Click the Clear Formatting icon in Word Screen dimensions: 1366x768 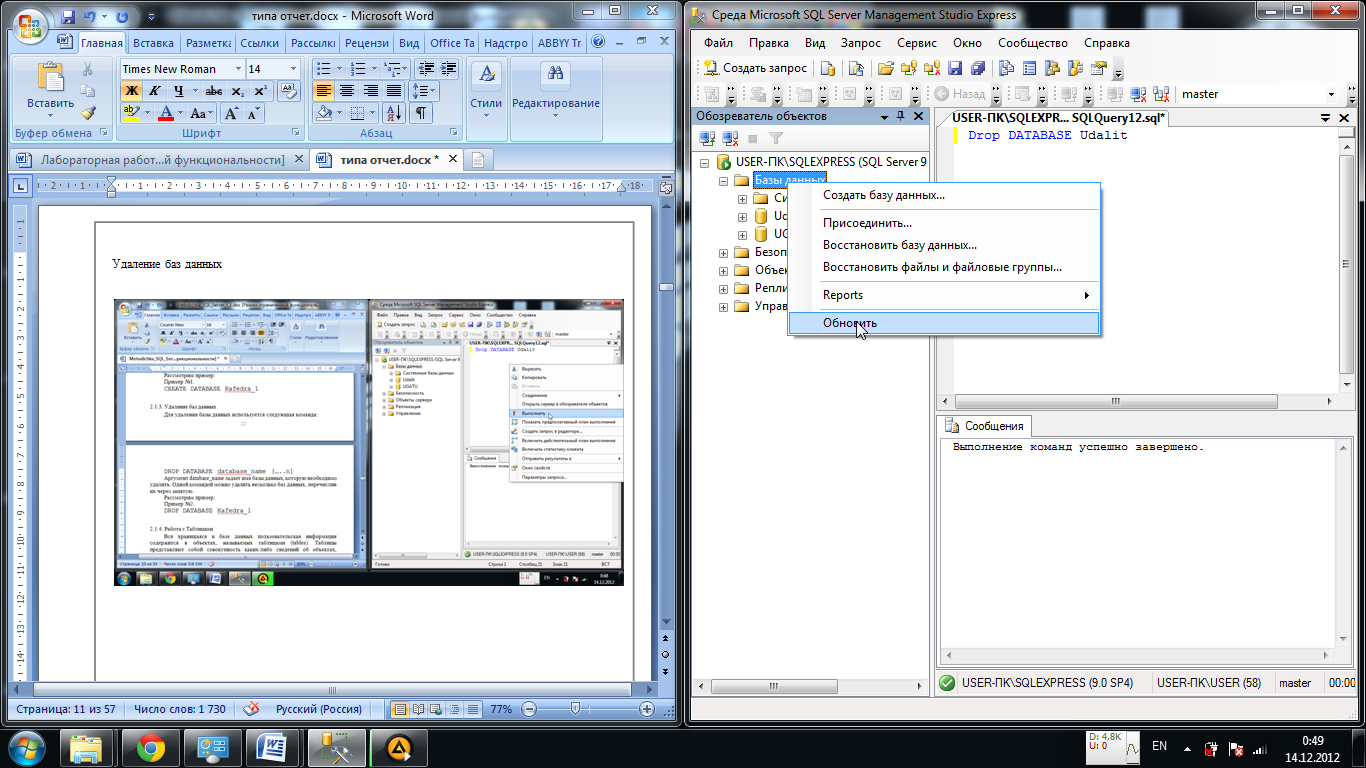pyautogui.click(x=288, y=91)
